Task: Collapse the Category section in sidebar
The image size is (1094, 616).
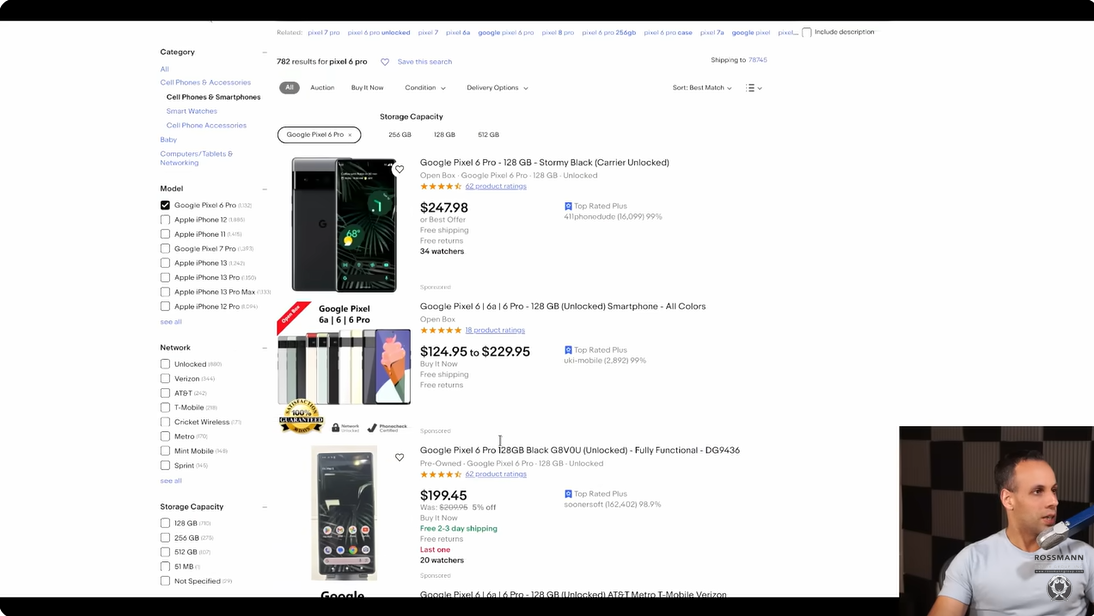Action: [x=265, y=52]
